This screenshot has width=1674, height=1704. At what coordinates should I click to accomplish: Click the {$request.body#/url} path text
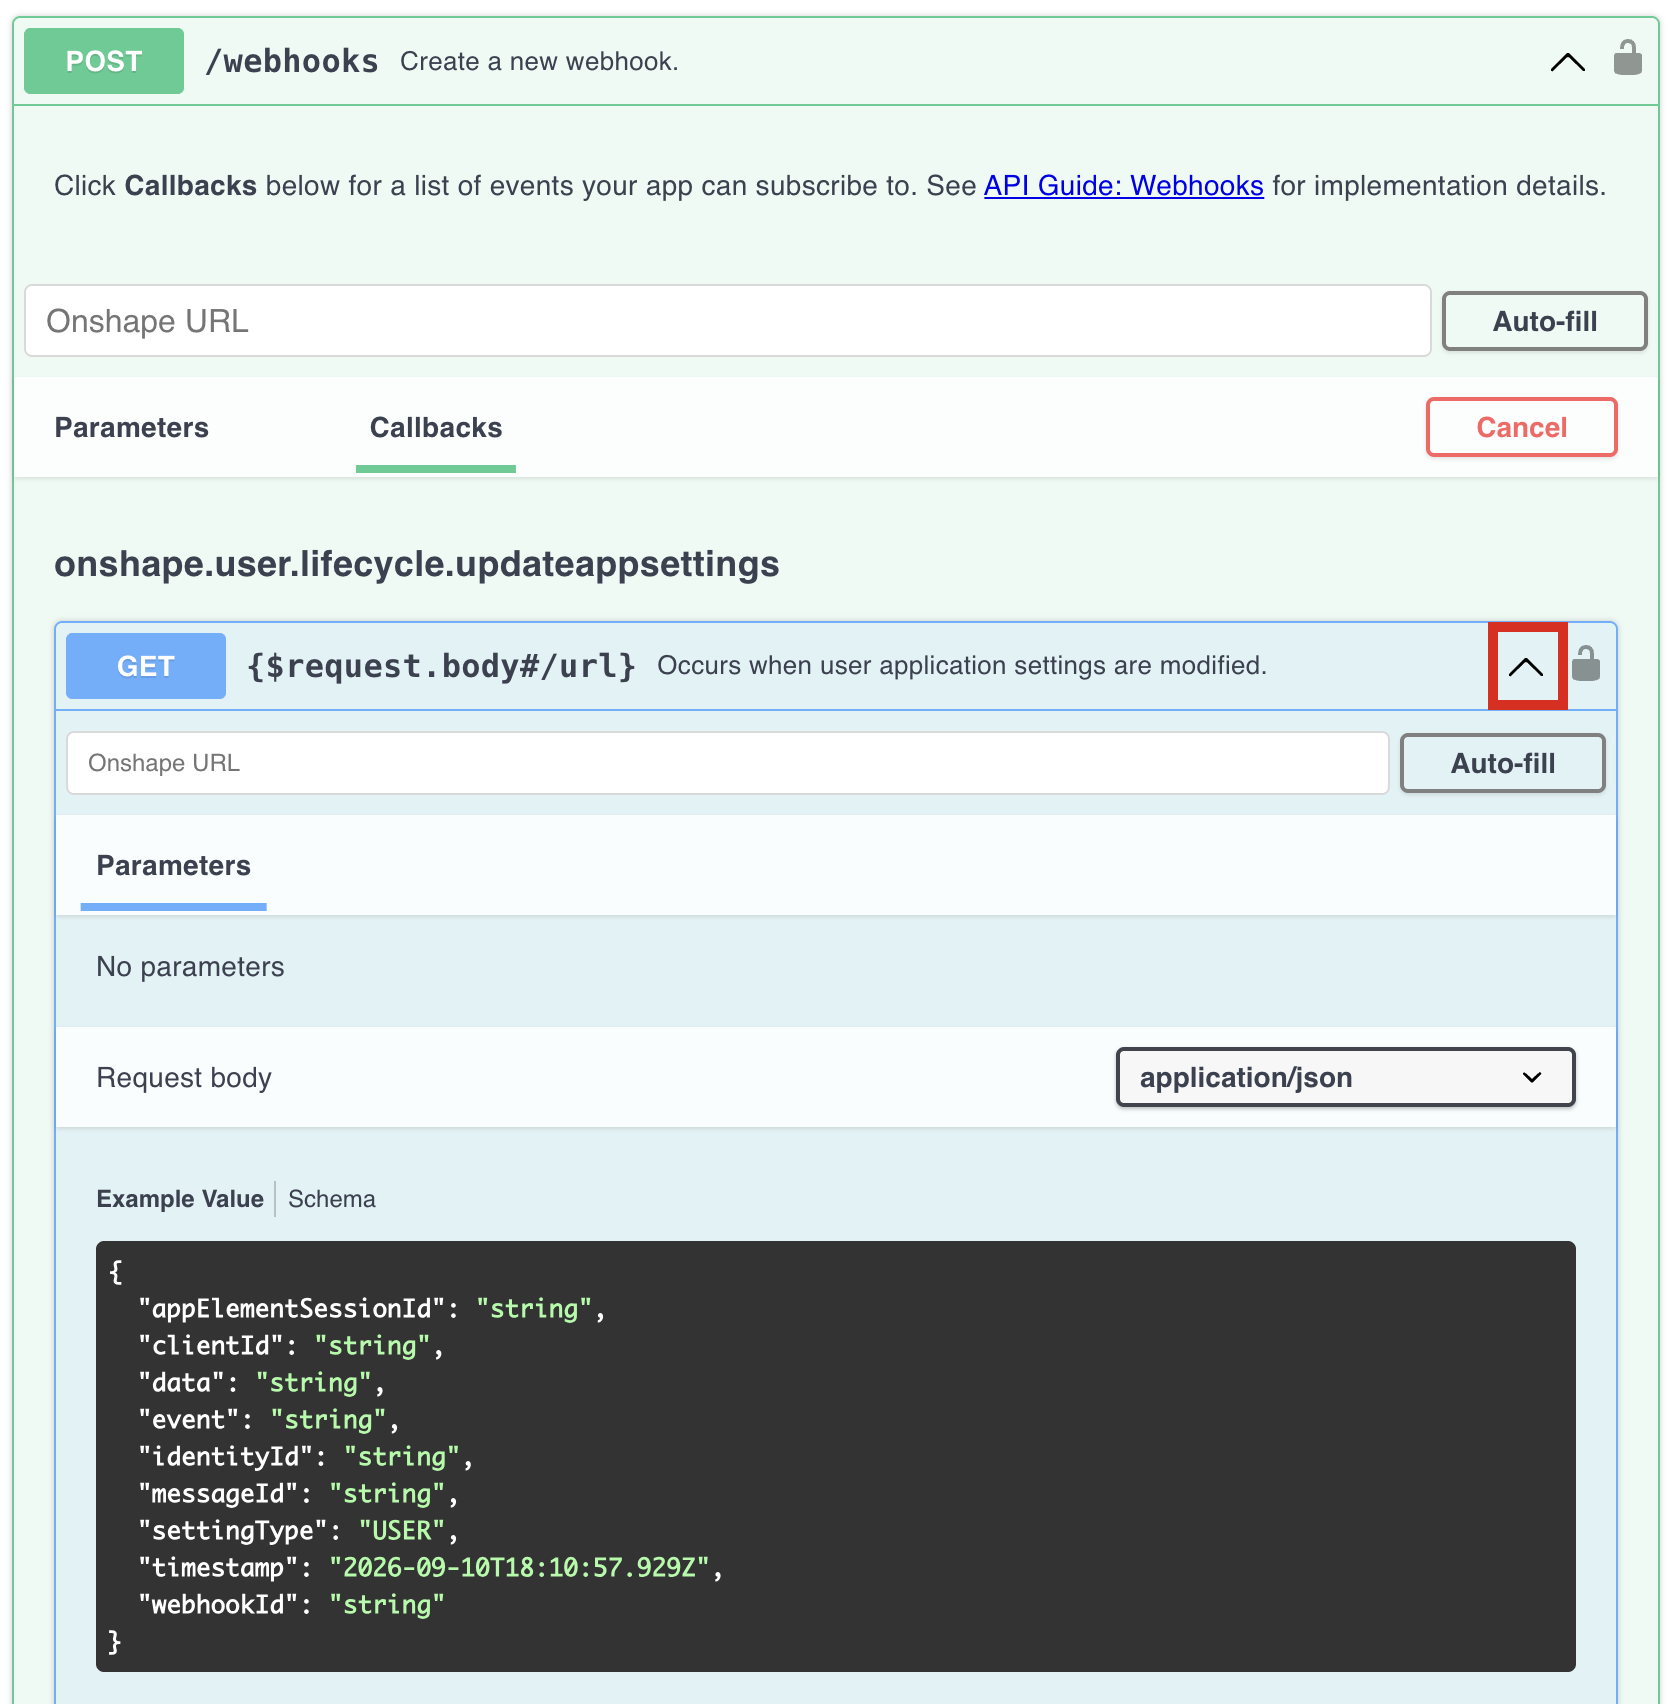pos(441,666)
